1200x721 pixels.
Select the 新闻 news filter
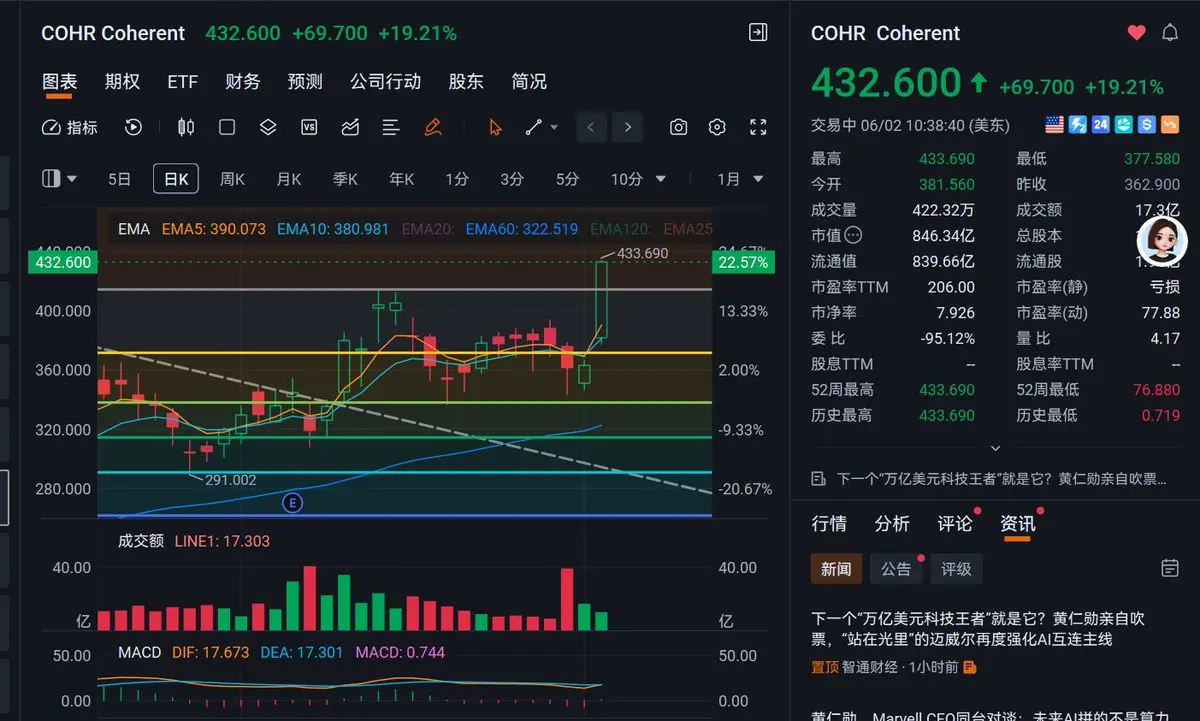836,569
